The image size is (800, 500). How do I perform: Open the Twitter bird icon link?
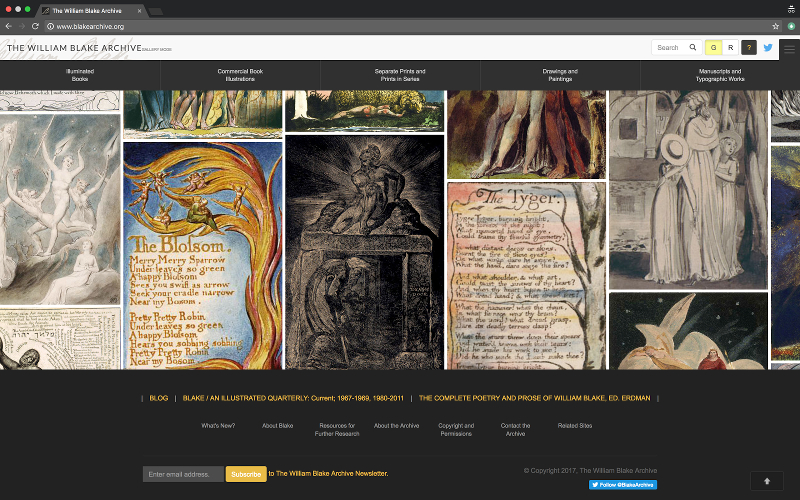point(768,47)
